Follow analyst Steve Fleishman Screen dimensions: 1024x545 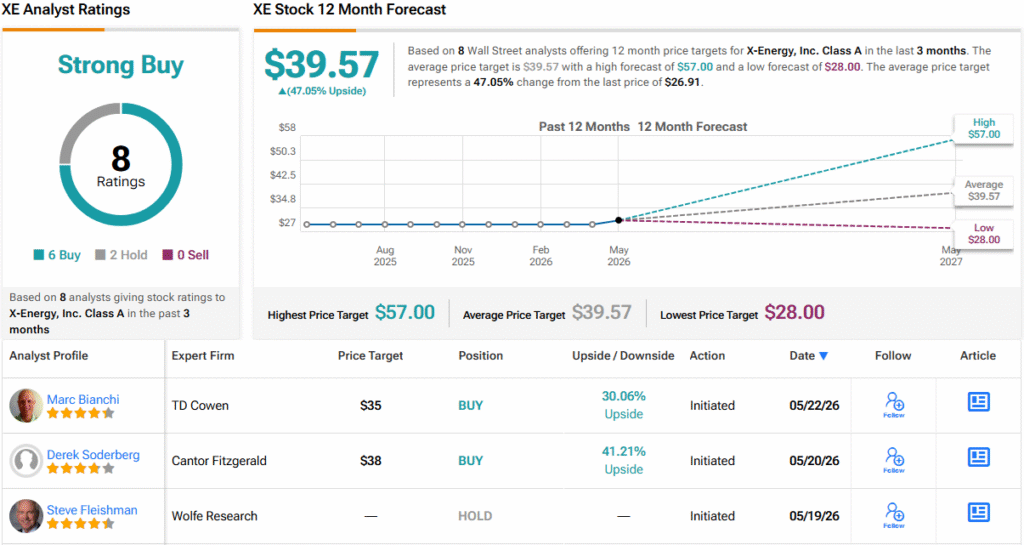click(x=894, y=516)
